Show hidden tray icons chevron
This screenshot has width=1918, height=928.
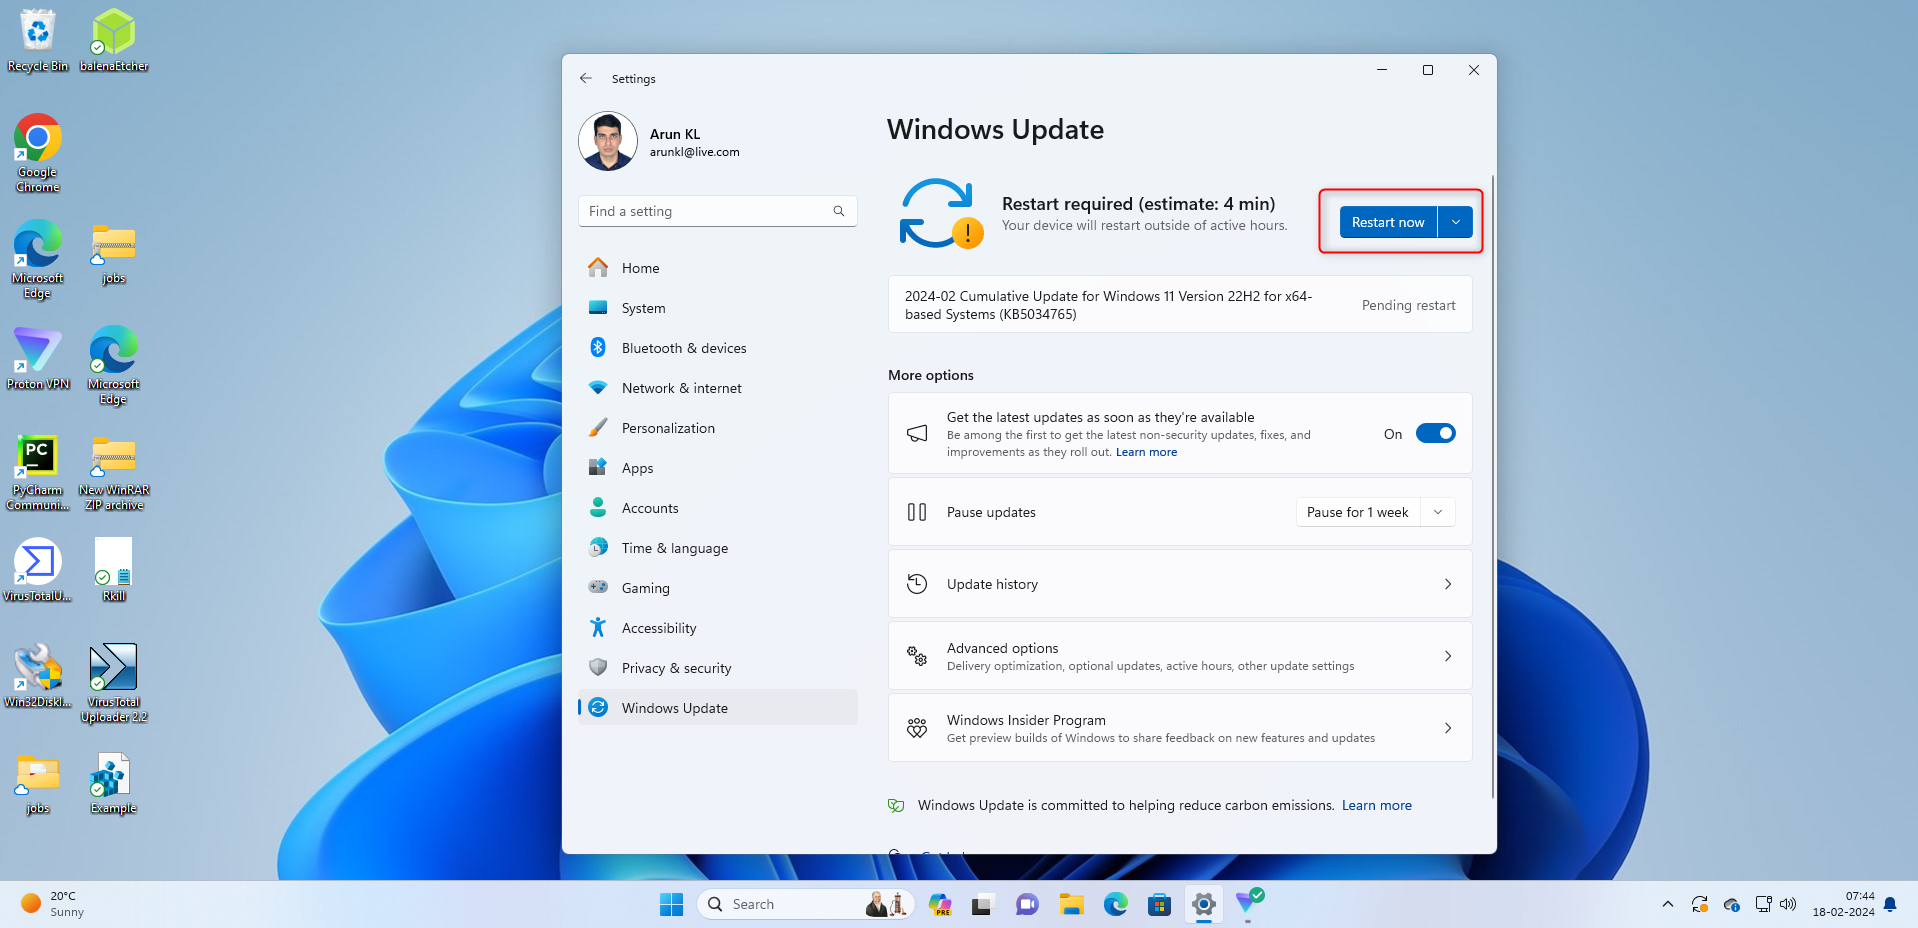1668,904
